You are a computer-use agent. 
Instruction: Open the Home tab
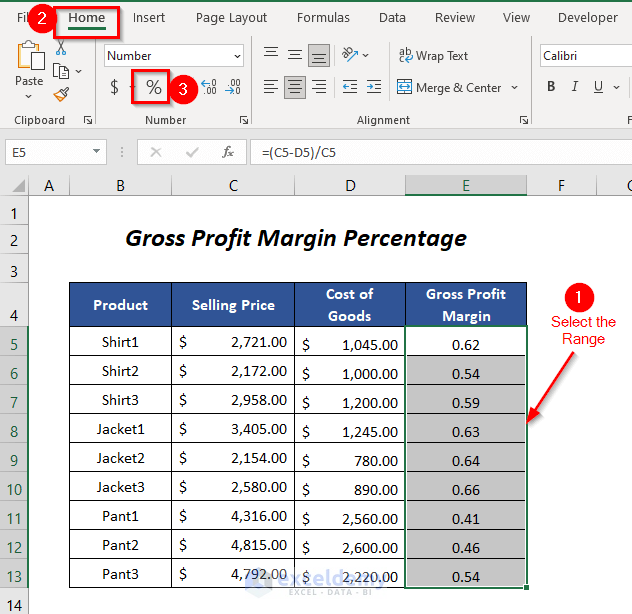pyautogui.click(x=87, y=18)
